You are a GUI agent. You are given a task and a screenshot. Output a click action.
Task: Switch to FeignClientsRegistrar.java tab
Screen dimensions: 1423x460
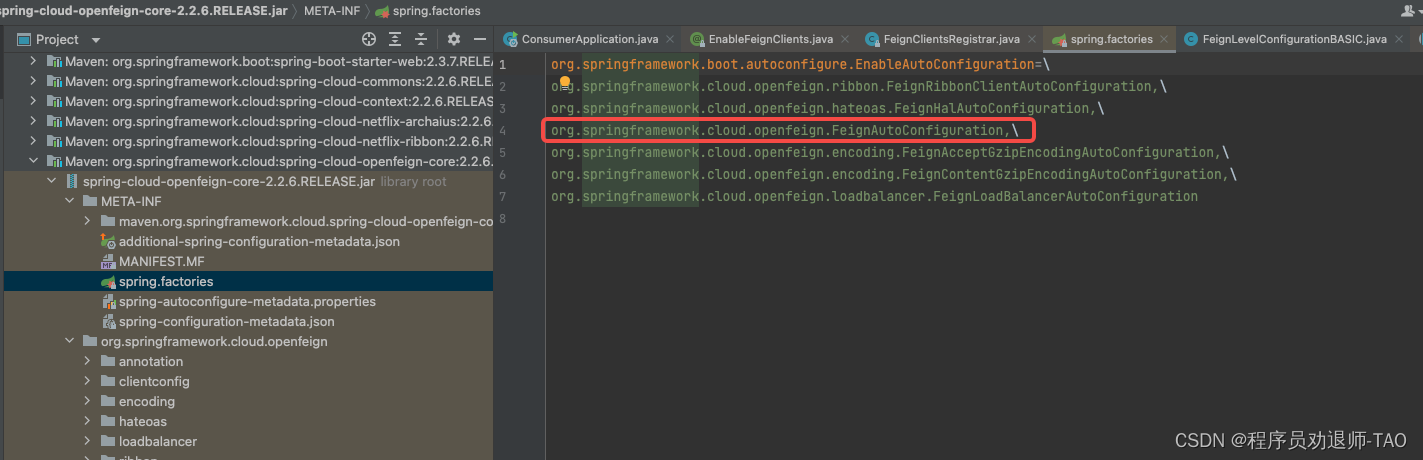(x=951, y=39)
